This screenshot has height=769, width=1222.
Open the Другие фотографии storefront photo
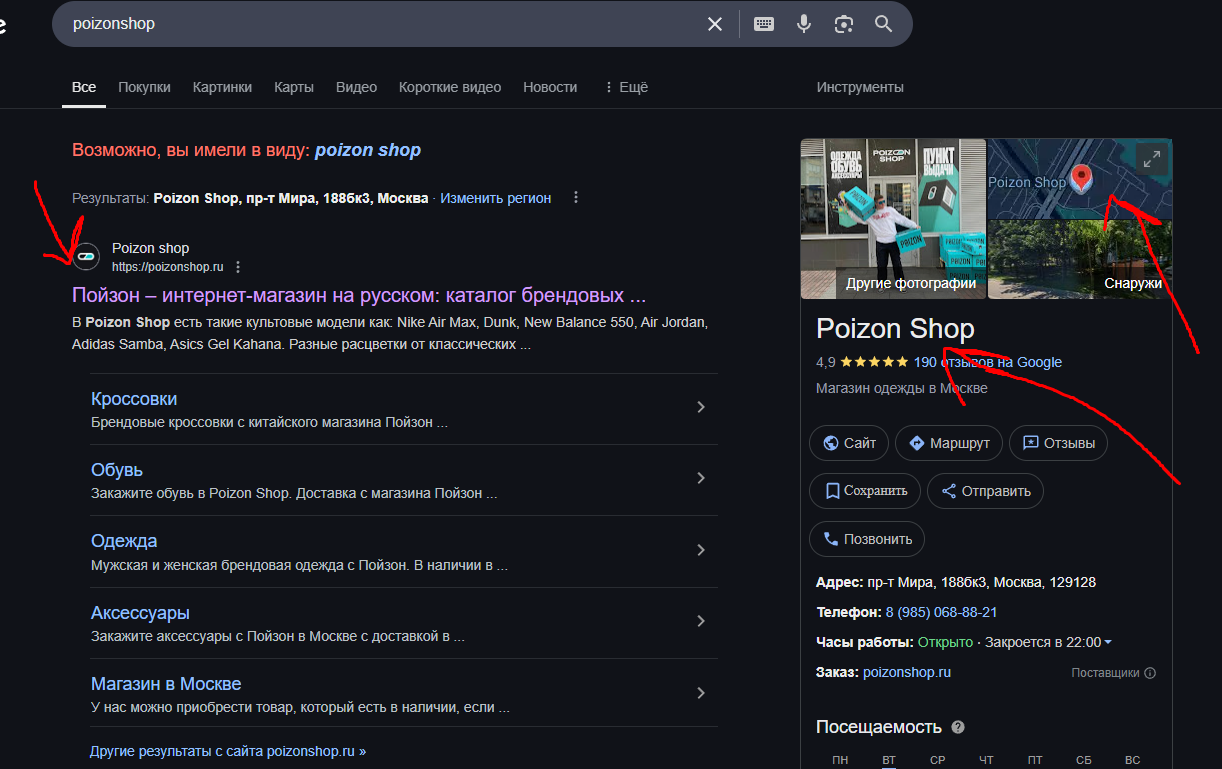click(894, 219)
